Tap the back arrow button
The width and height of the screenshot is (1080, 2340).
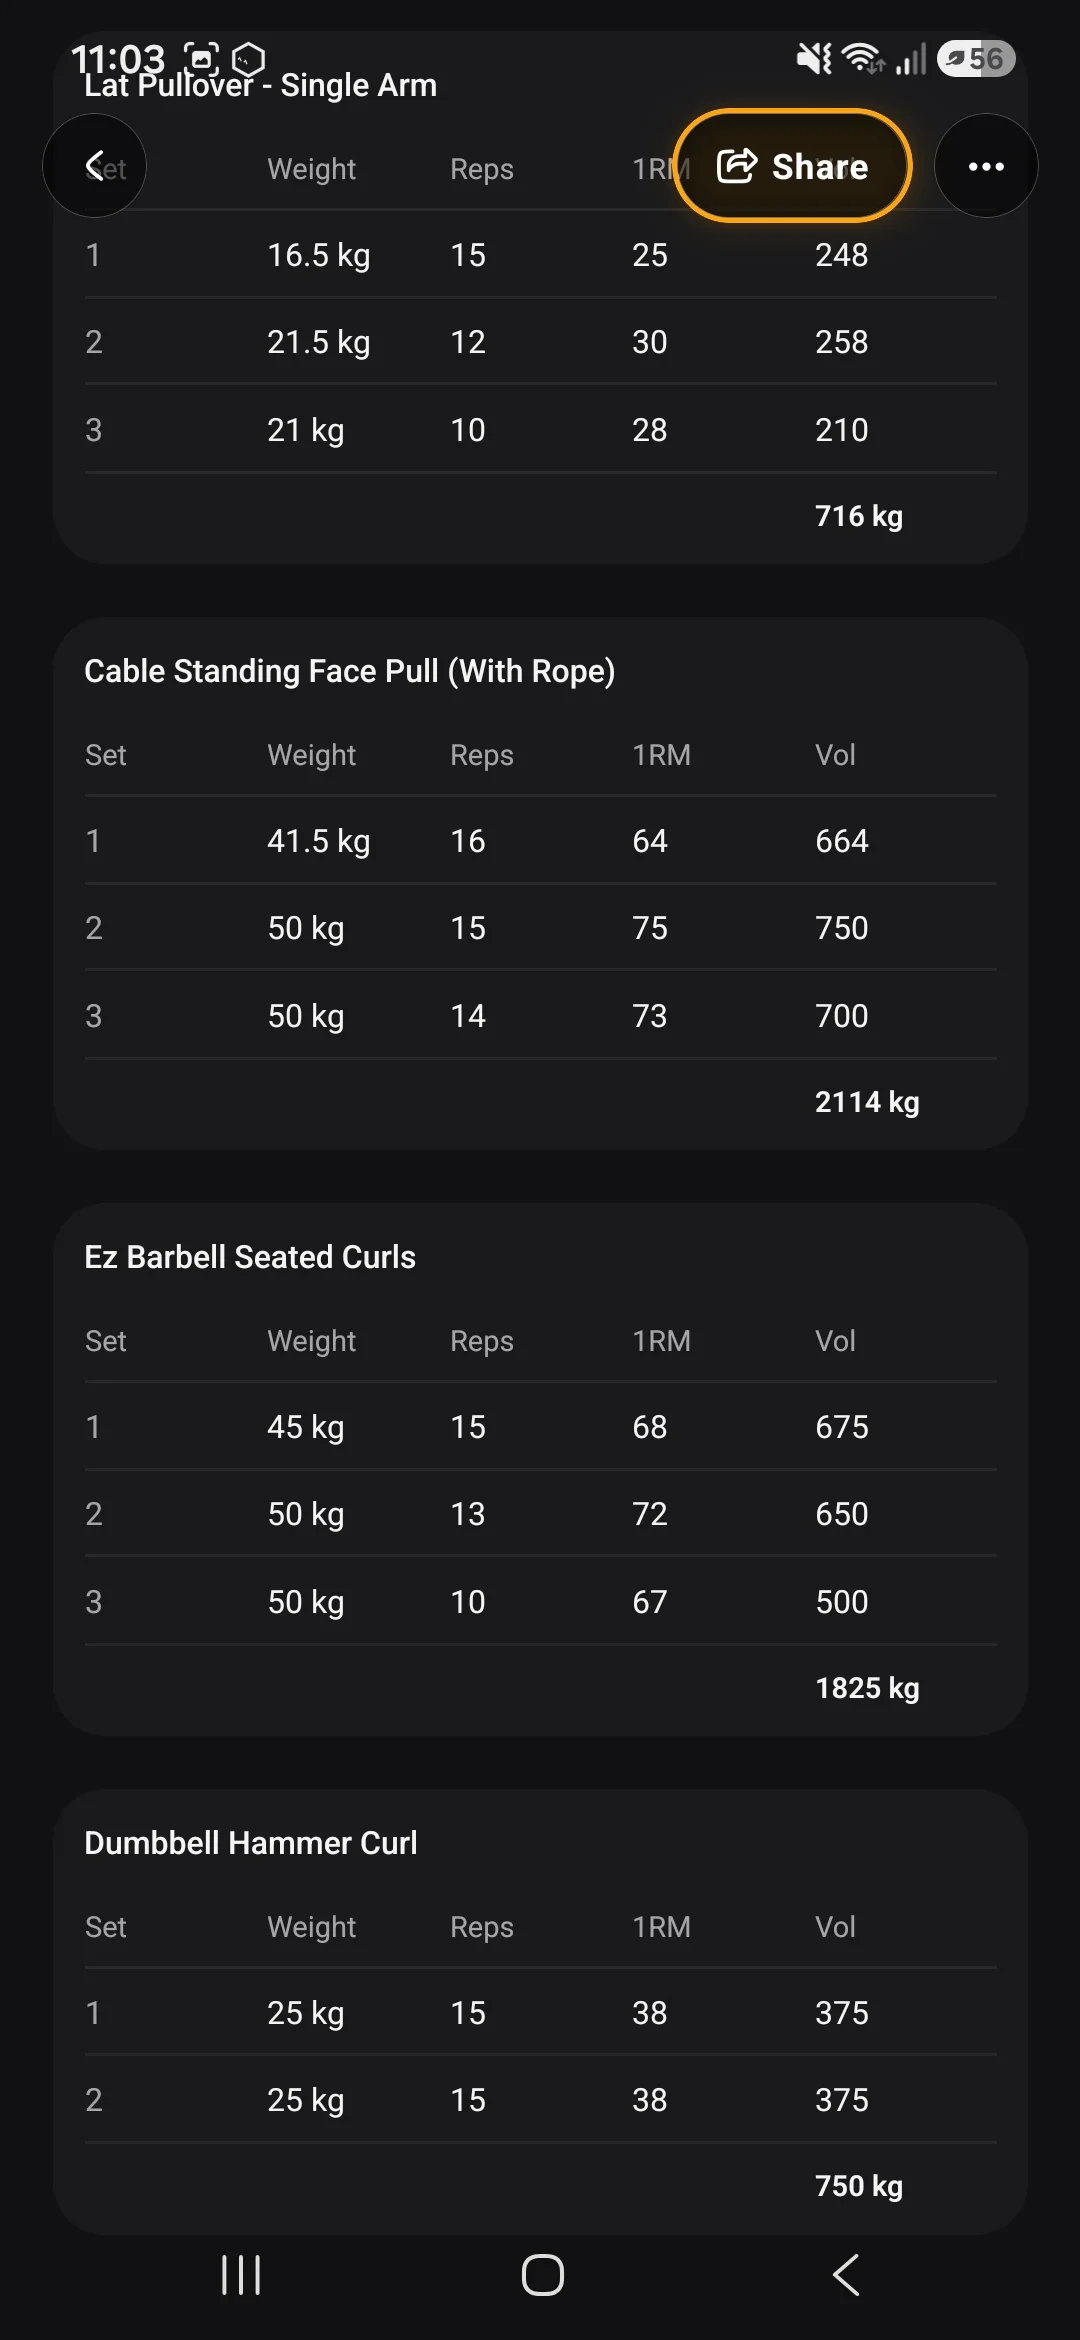coord(94,166)
